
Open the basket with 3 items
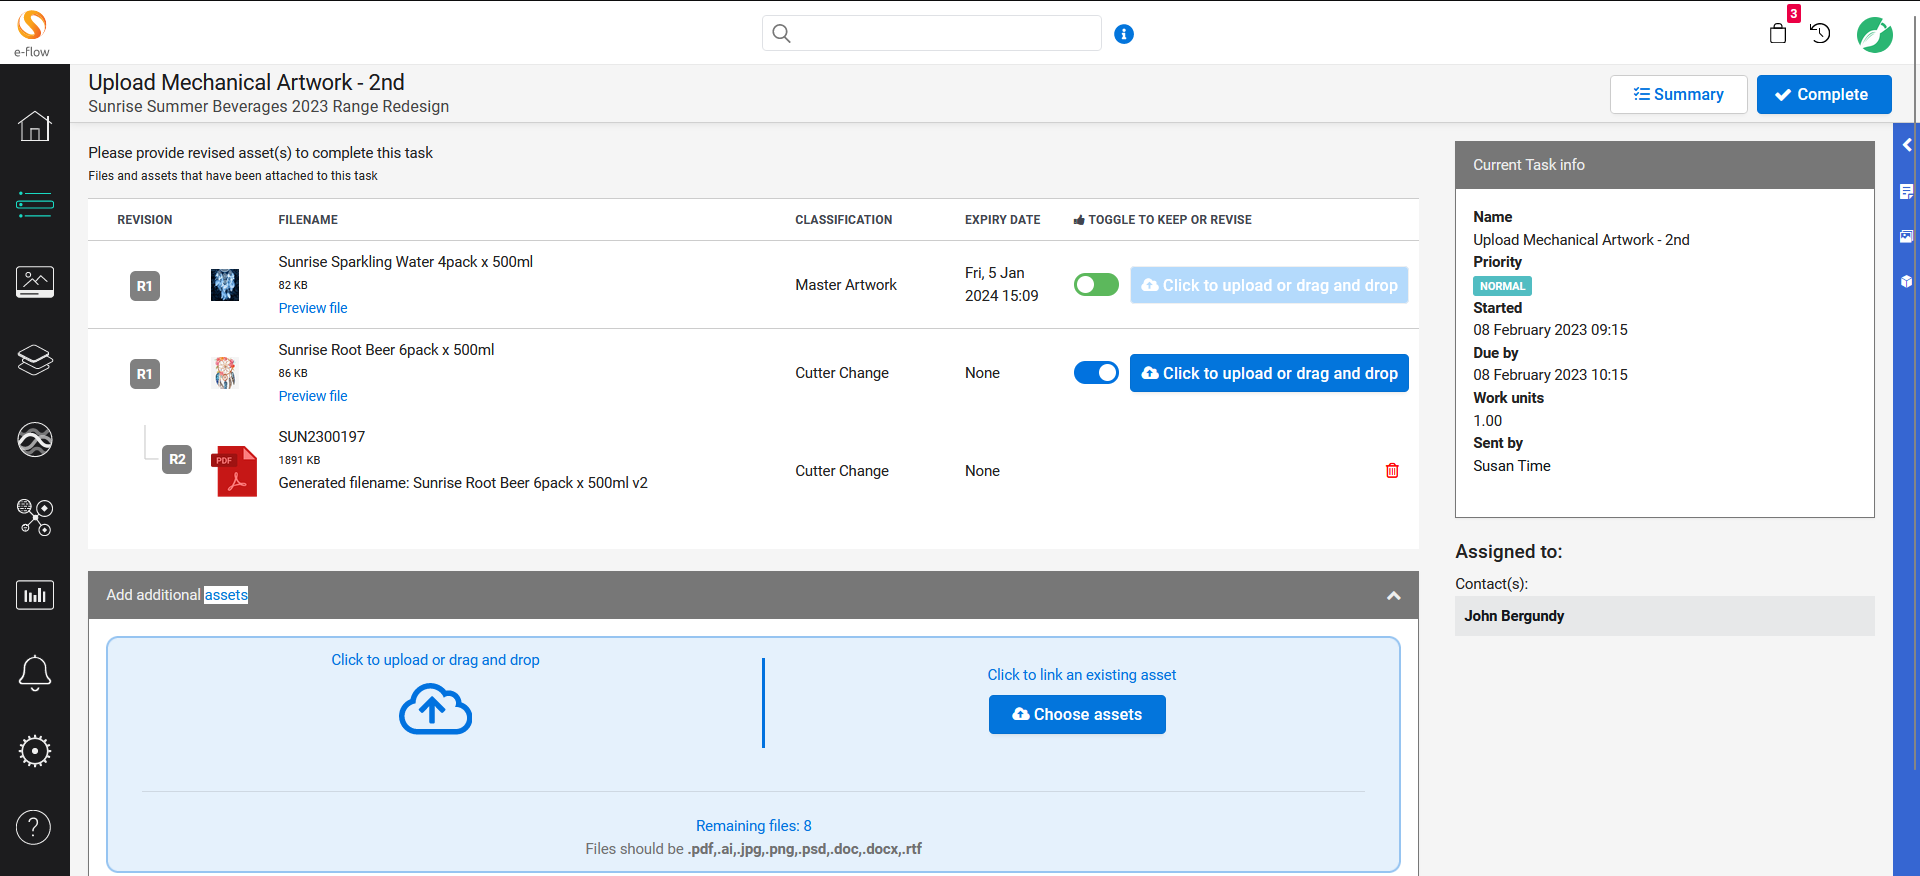click(1778, 33)
